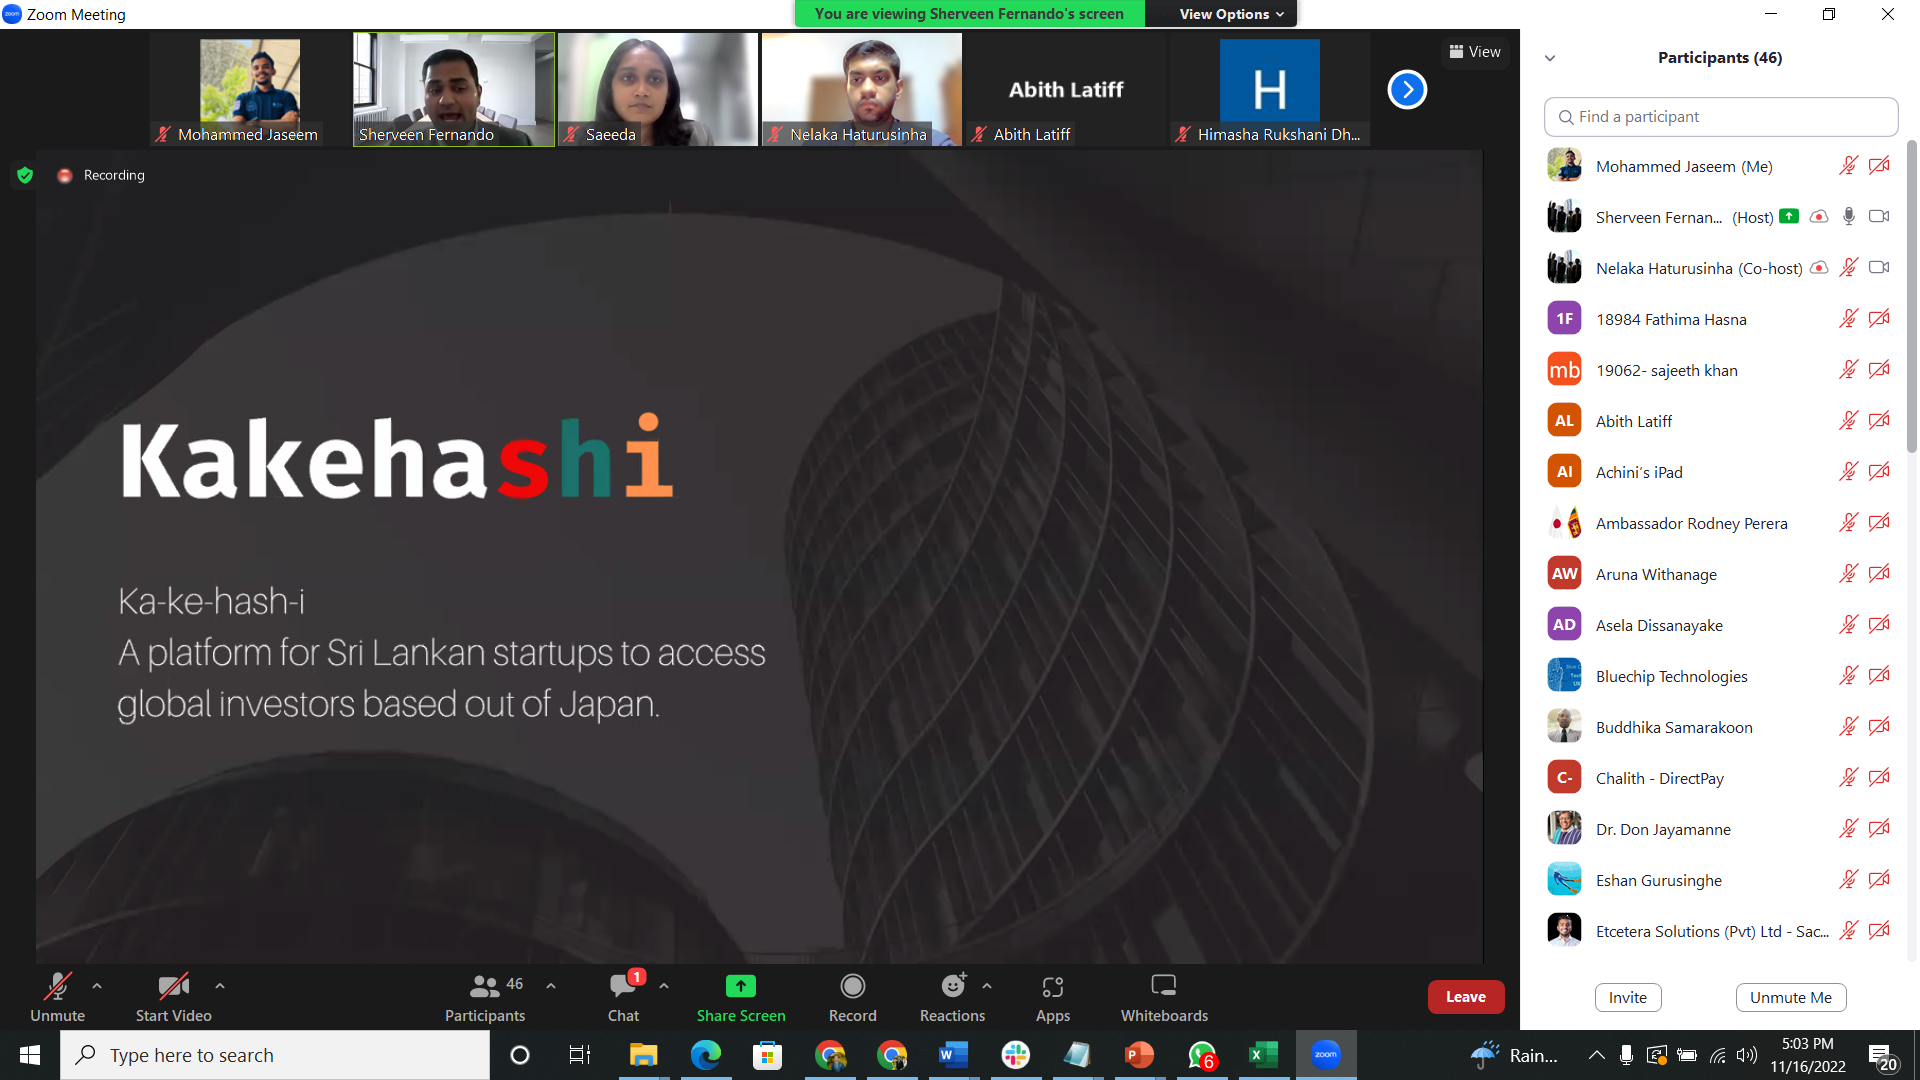
Task: Open the Apps icon
Action: [x=1053, y=987]
